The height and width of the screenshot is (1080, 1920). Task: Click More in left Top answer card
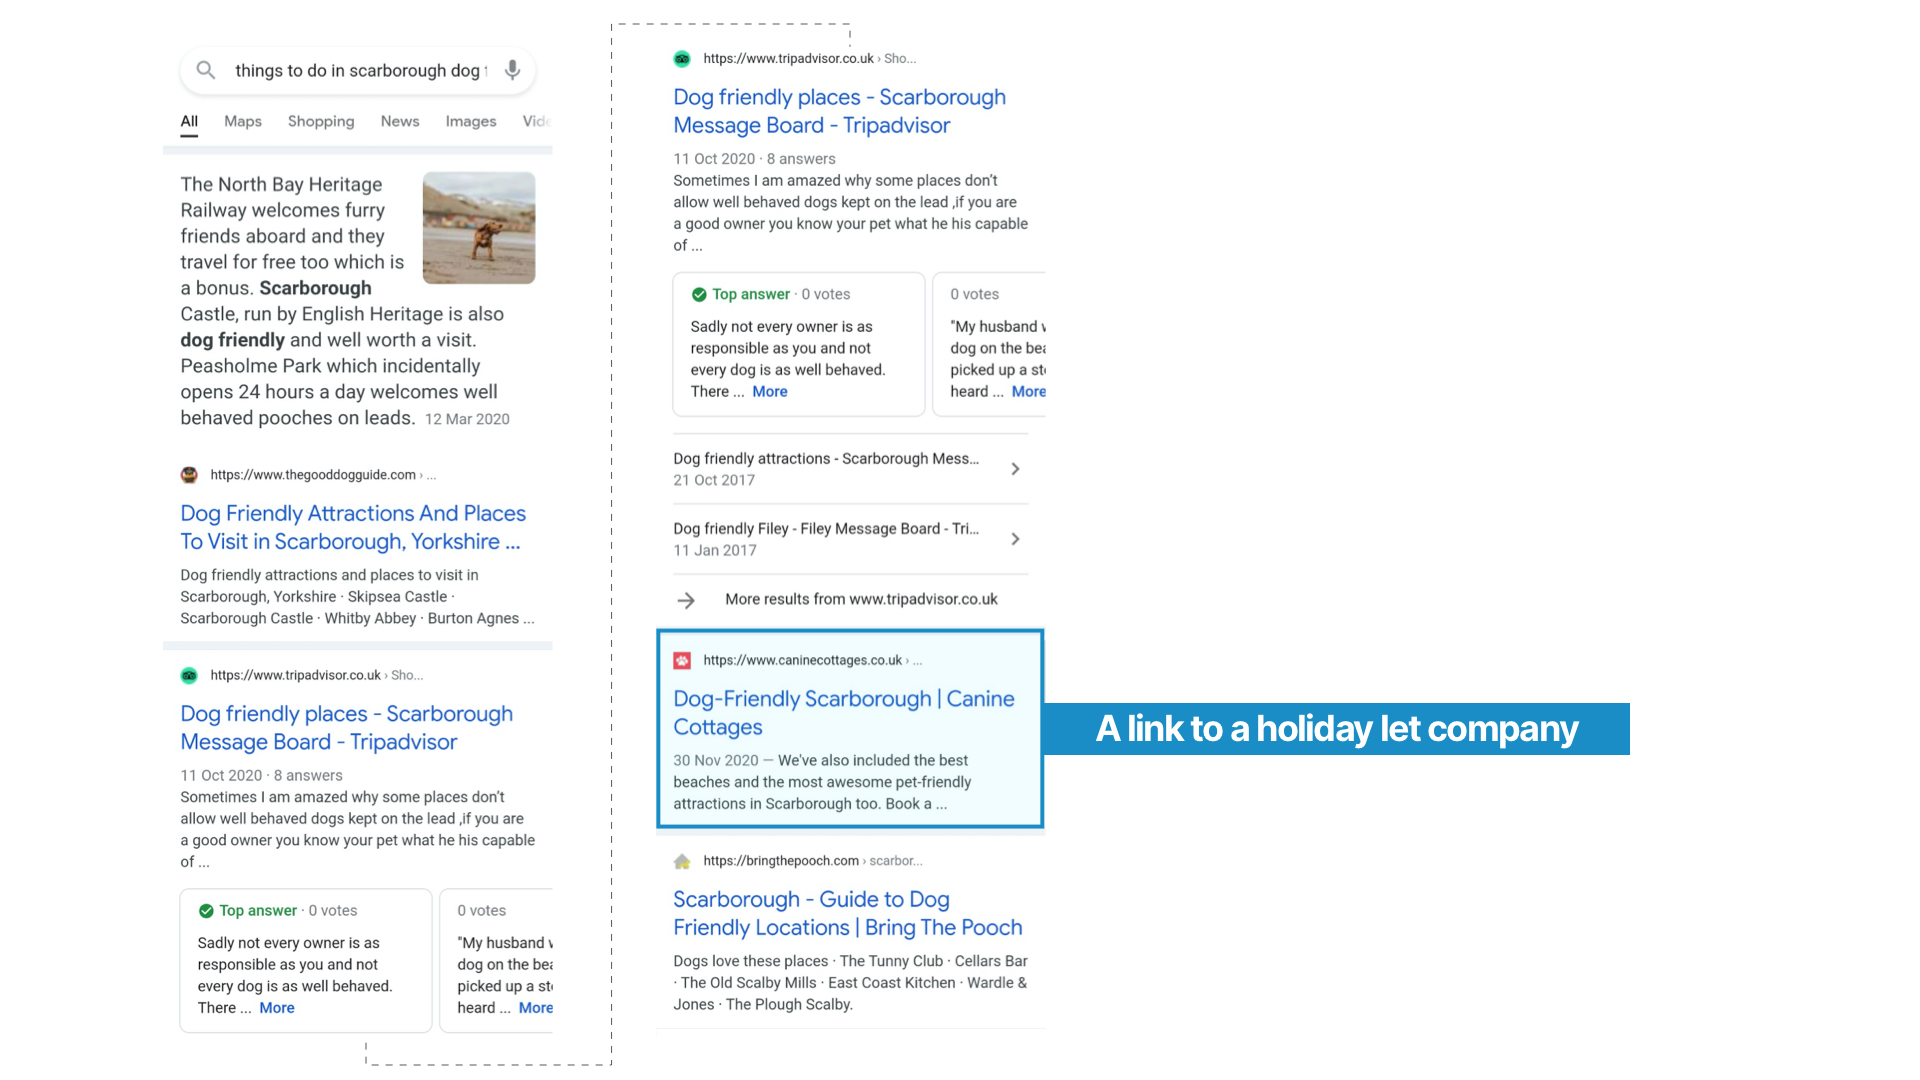point(277,1008)
